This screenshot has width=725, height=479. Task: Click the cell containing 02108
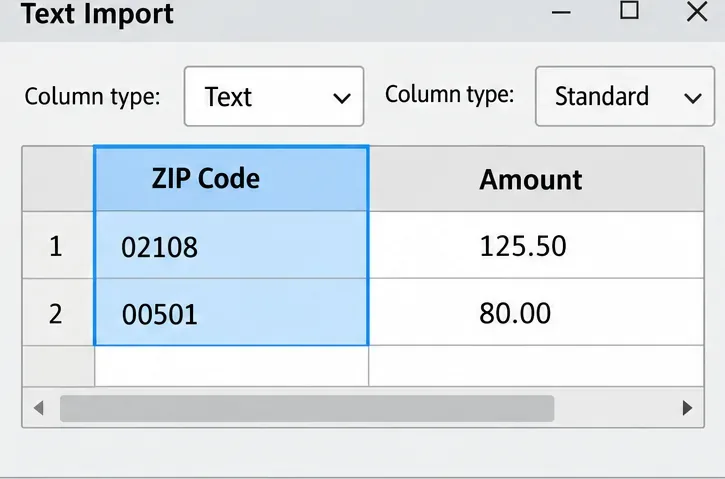click(x=231, y=245)
